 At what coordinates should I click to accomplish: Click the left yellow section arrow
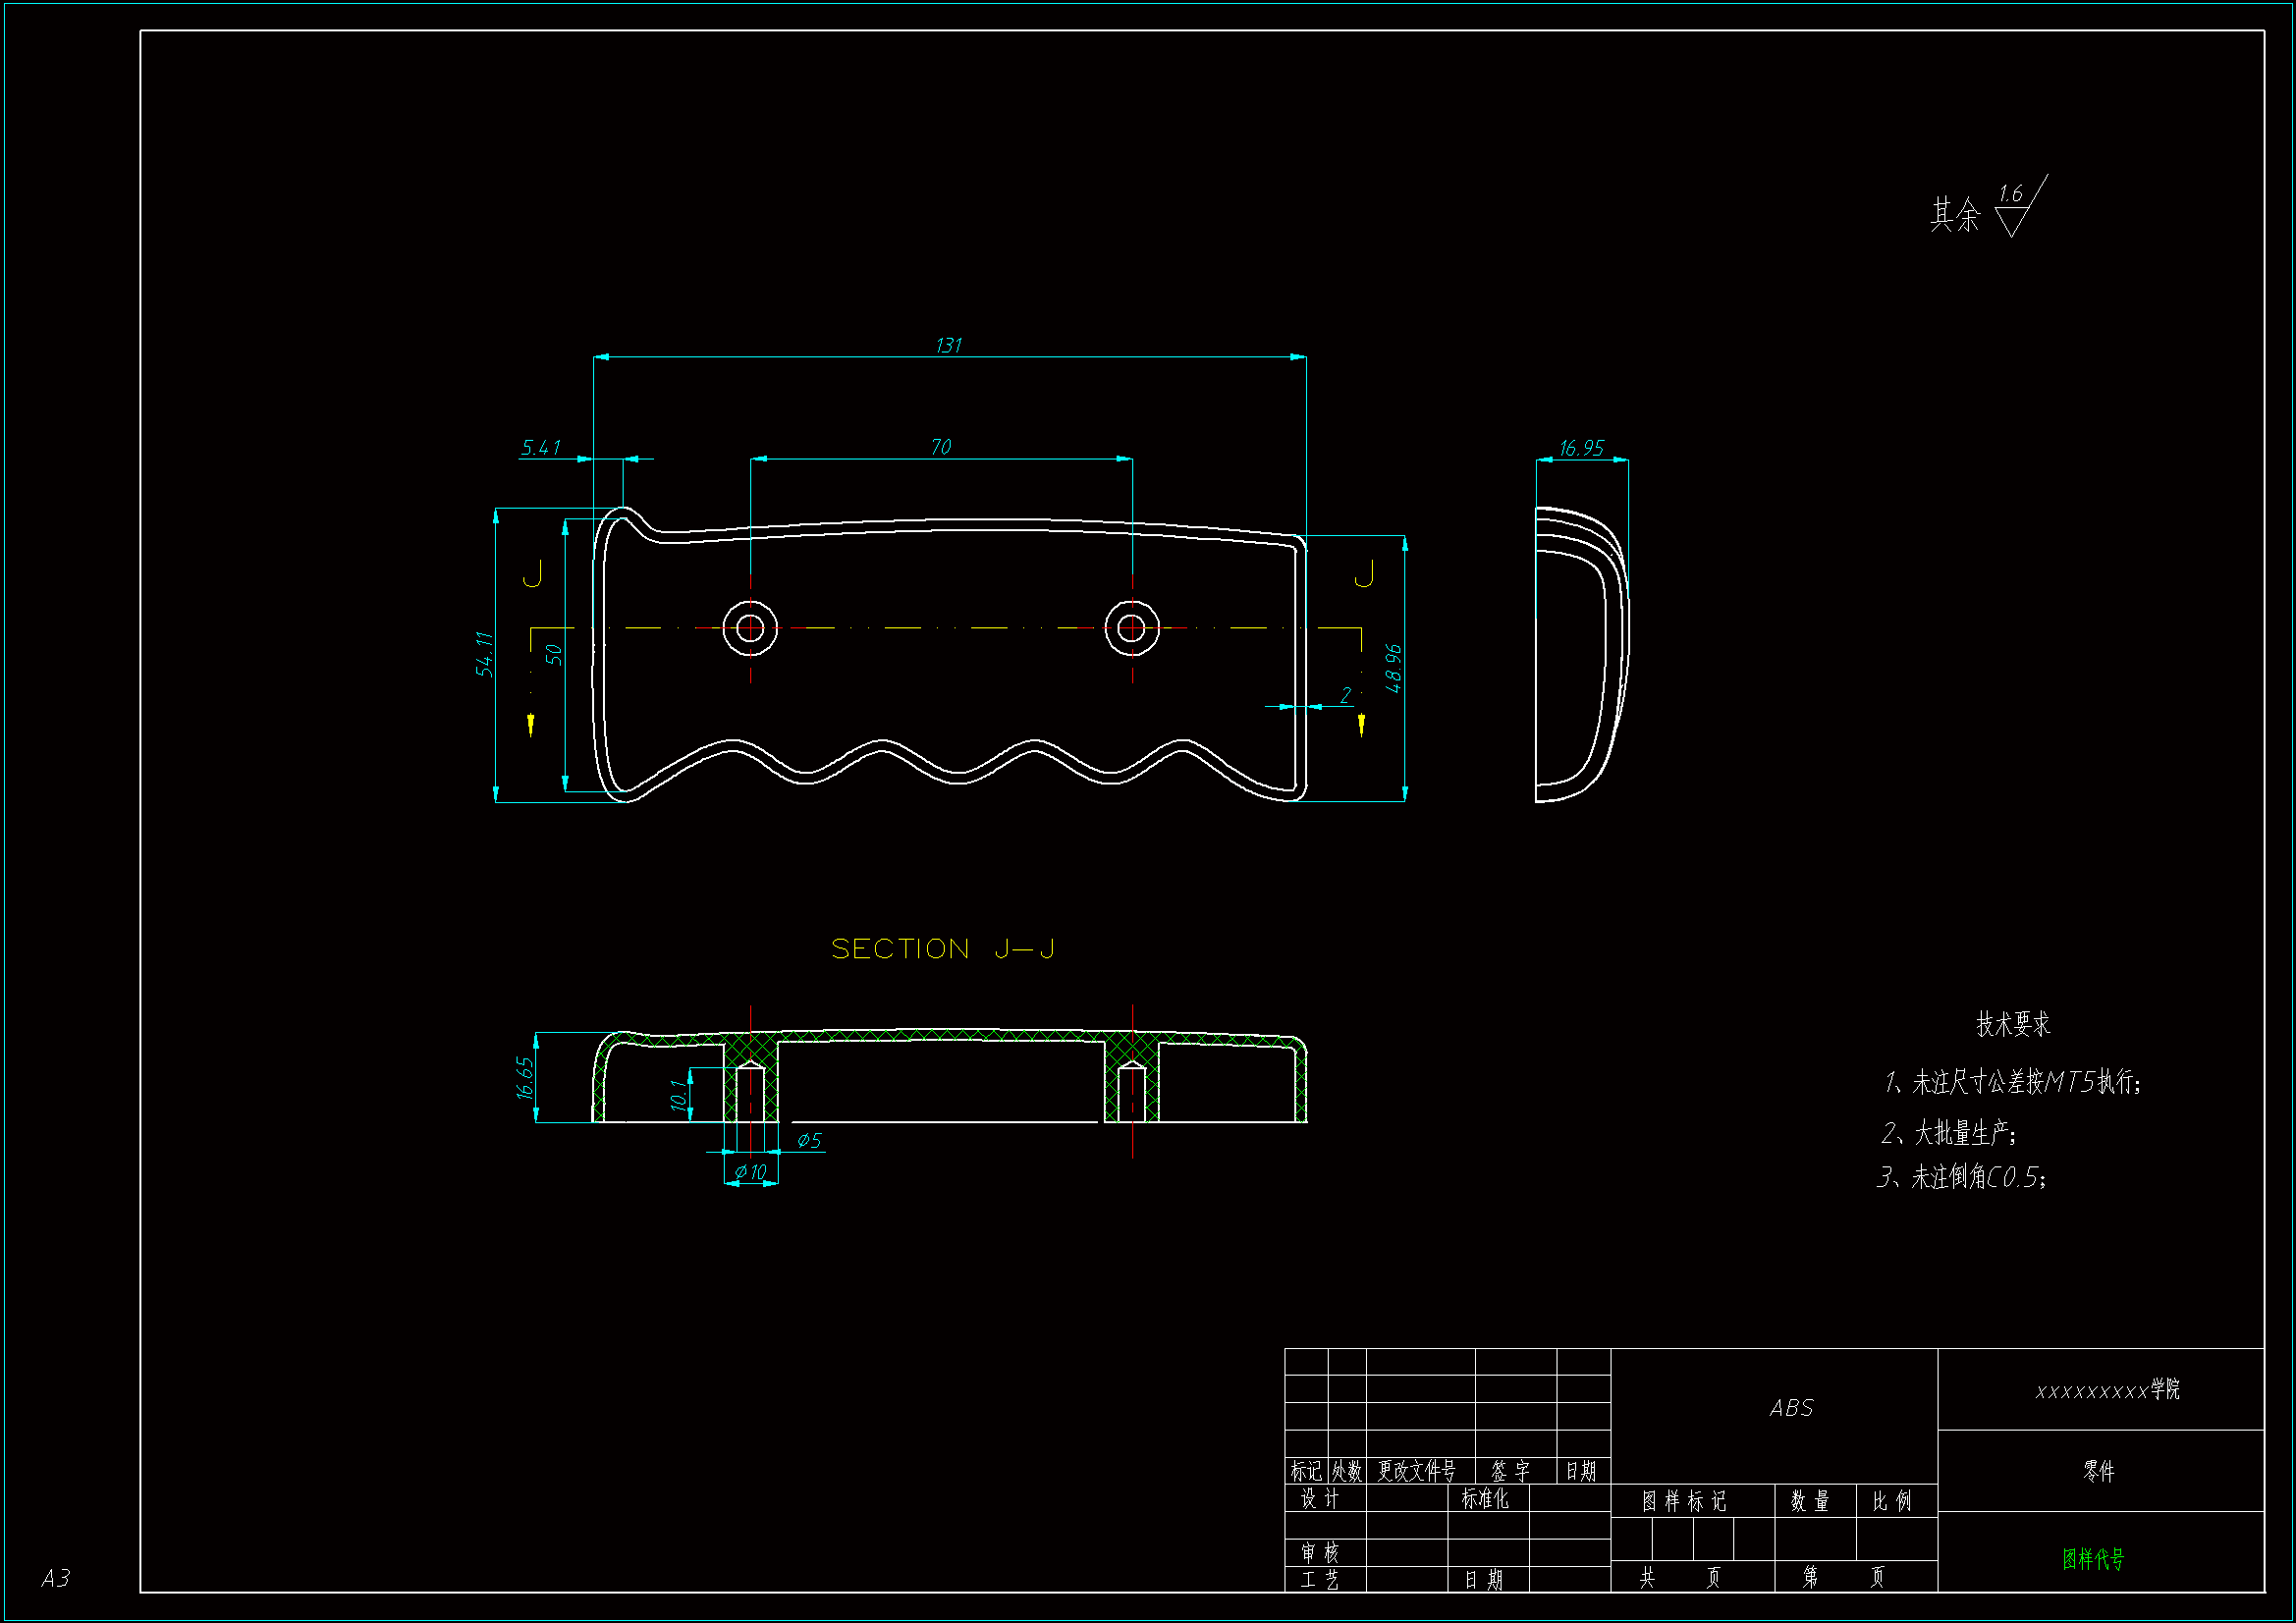(x=531, y=723)
